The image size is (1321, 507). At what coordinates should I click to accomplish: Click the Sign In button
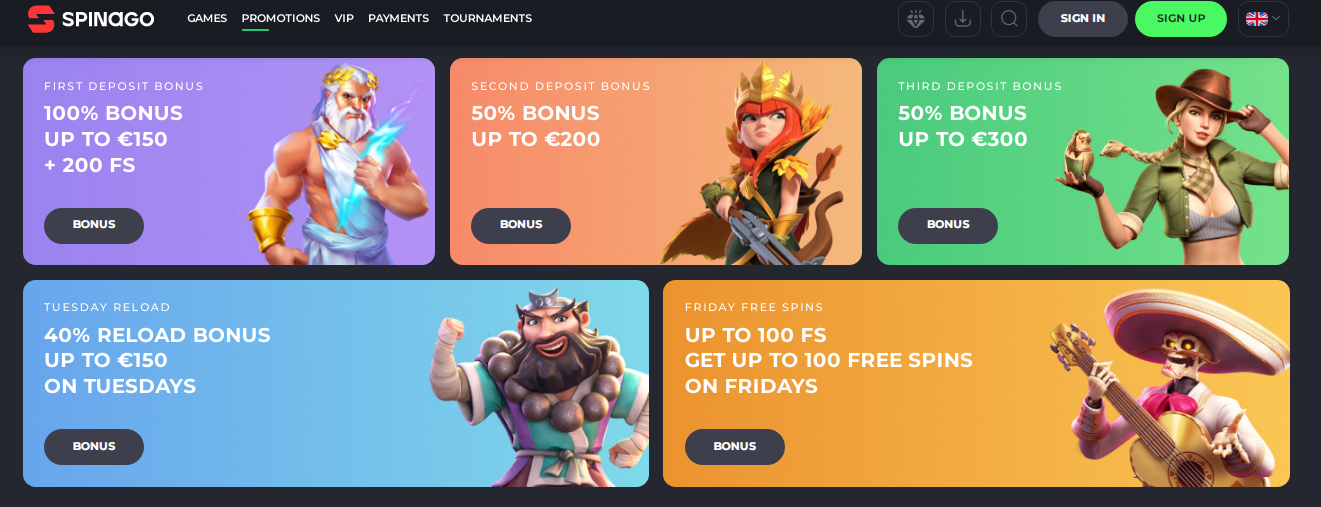1083,19
